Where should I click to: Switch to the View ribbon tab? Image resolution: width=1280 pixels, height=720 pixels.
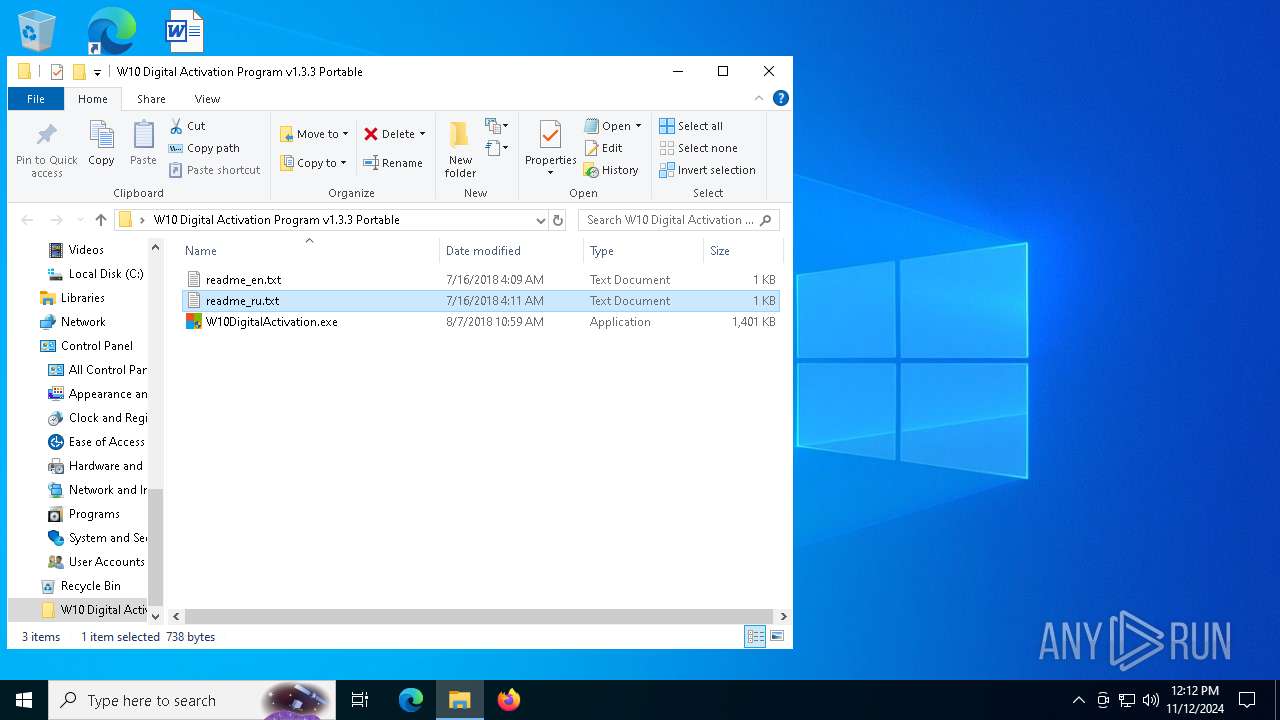(207, 99)
